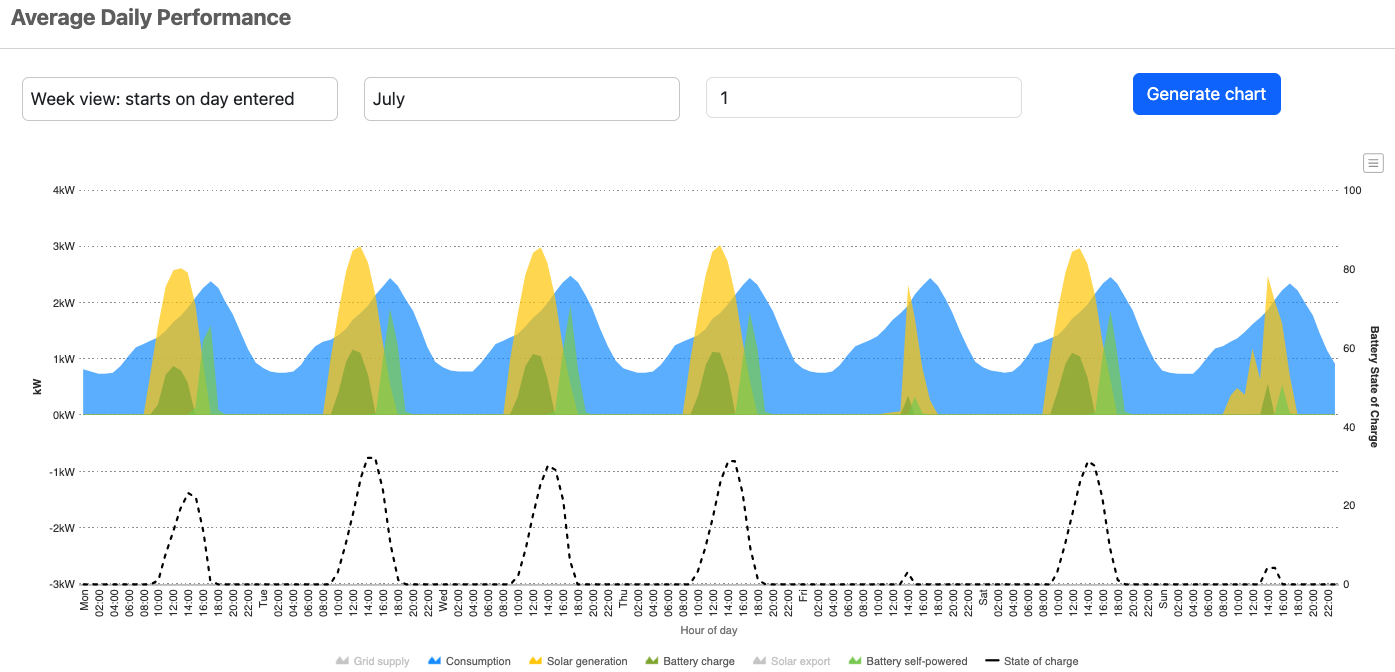Click the "Average Daily Performance" heading
Image resolution: width=1395 pixels, height=672 pixels.
(151, 18)
